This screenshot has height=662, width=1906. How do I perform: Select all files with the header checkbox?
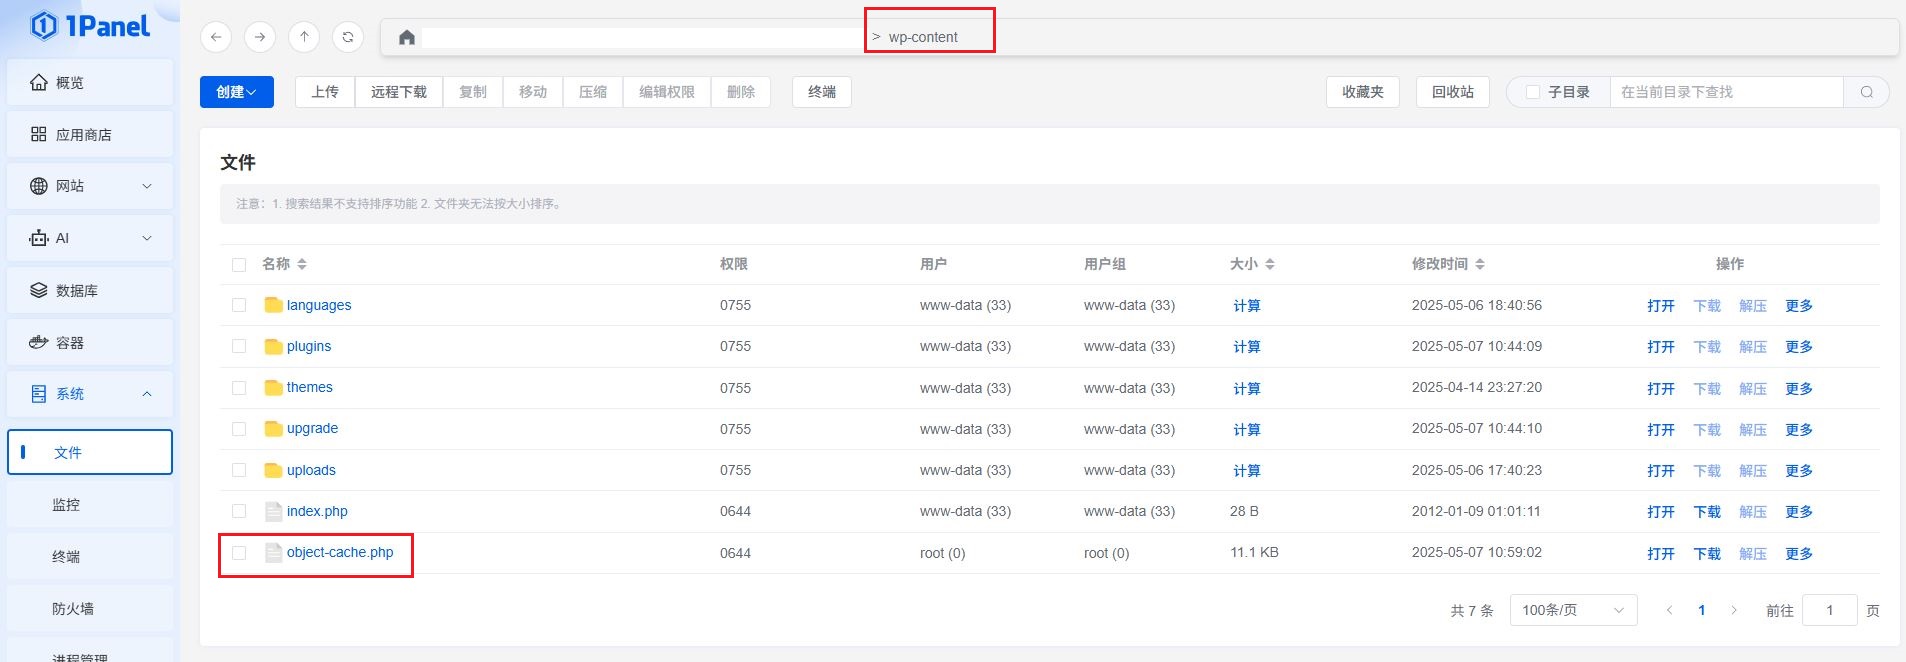coord(239,265)
